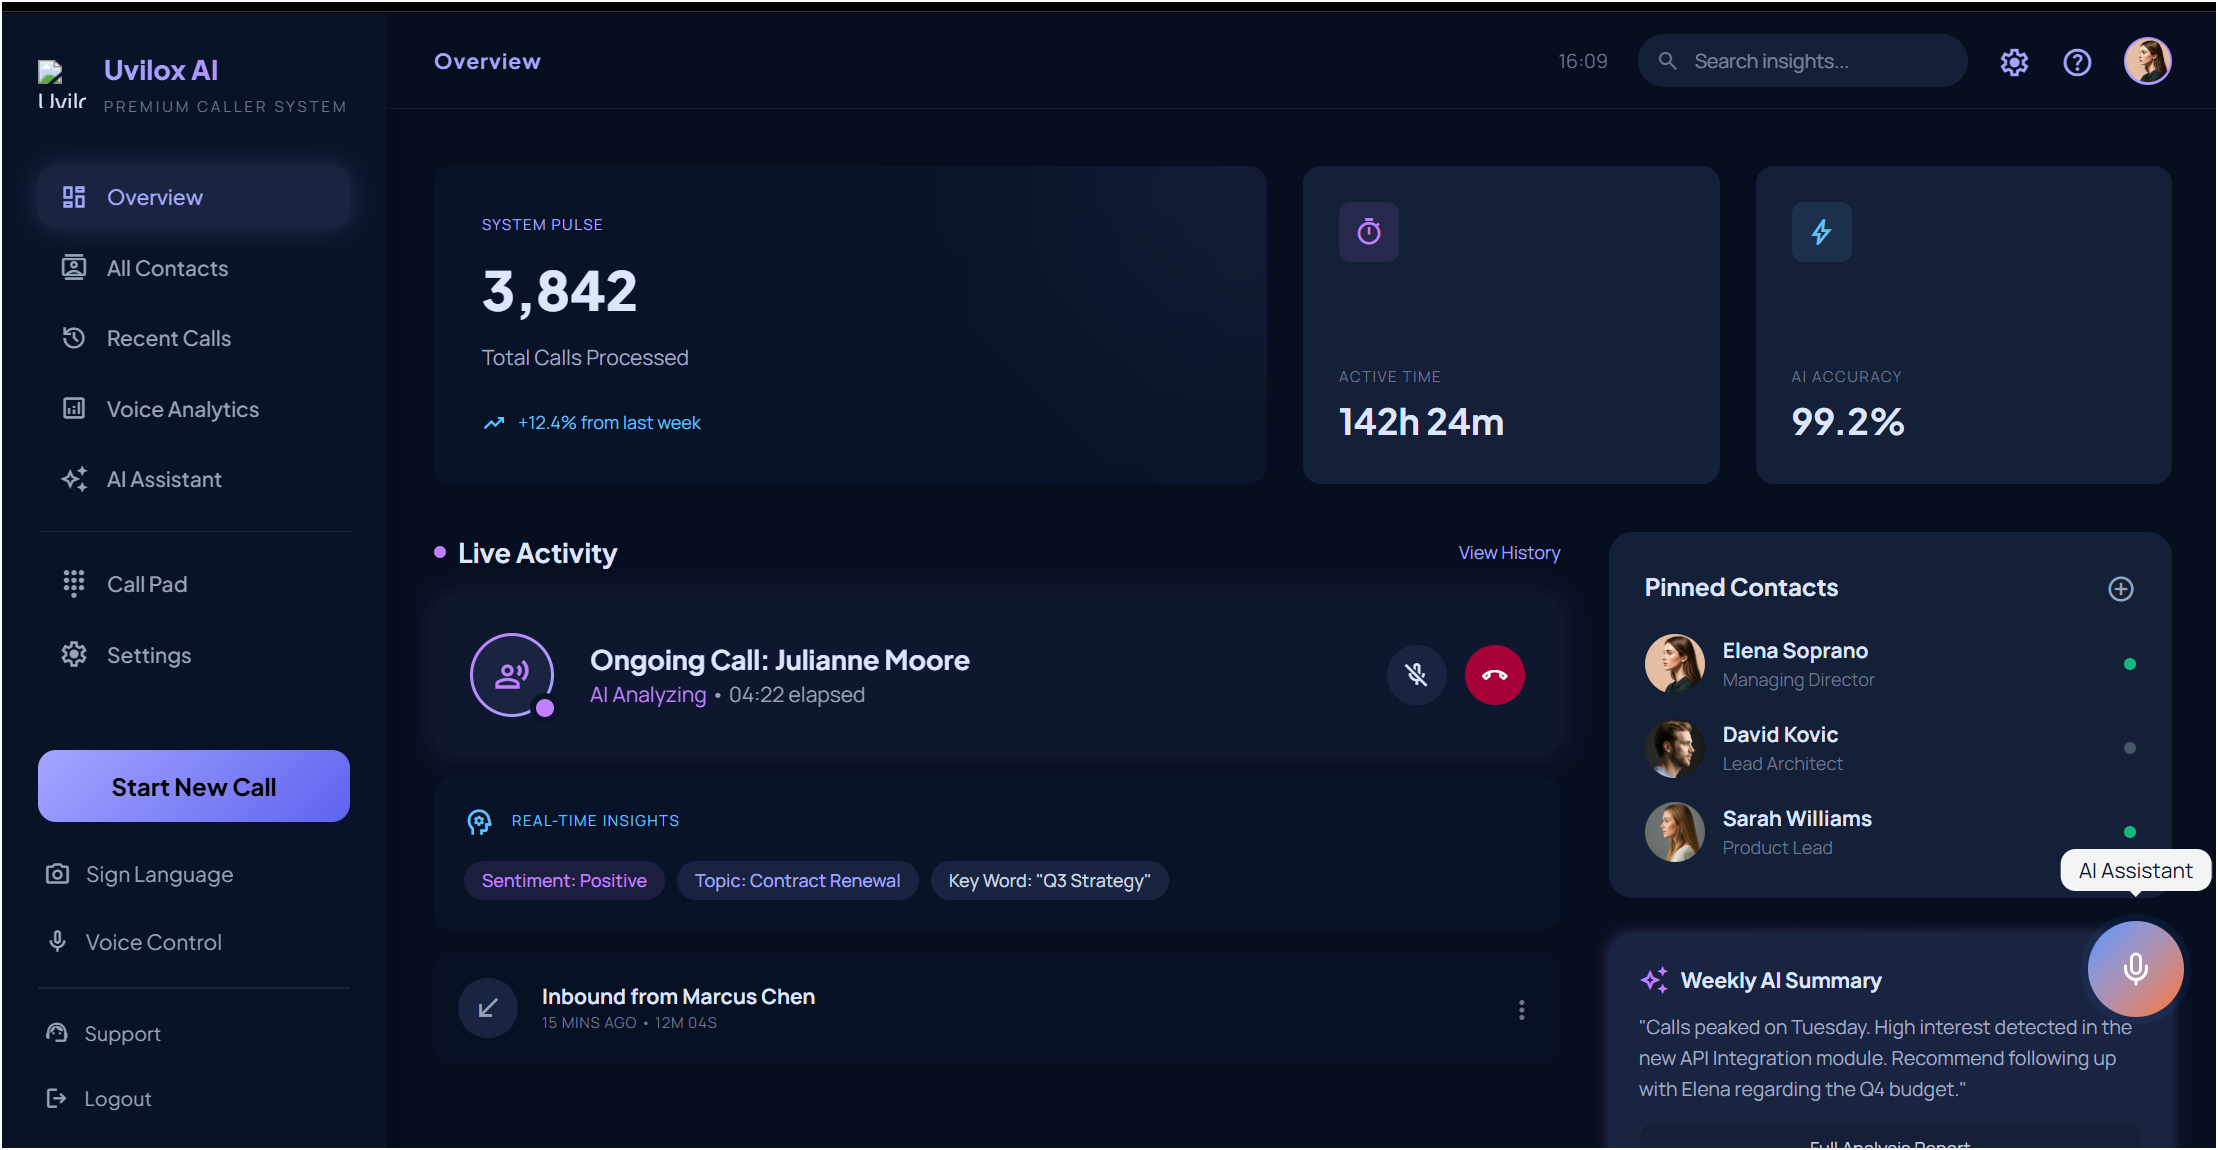Screen dimensions: 2218x1150
Task: Add a new pinned contact
Action: pyautogui.click(x=2121, y=589)
